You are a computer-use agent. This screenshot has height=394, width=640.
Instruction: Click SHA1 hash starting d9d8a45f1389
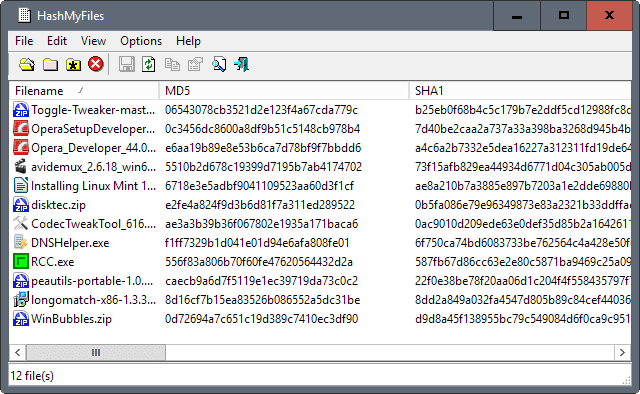tap(523, 319)
